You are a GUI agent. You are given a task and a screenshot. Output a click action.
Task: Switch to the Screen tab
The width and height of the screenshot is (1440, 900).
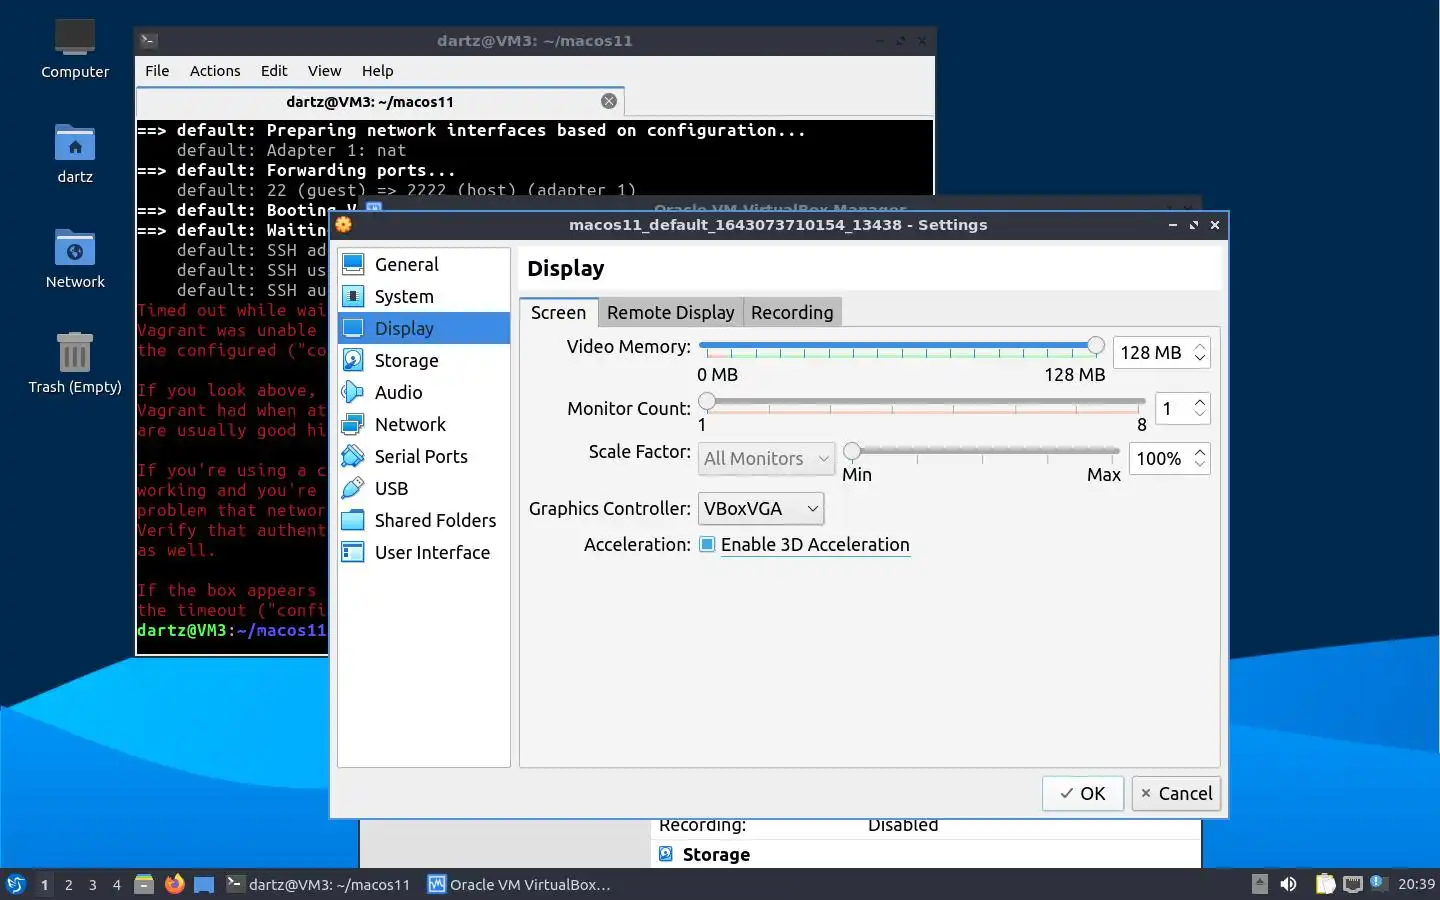pos(558,312)
